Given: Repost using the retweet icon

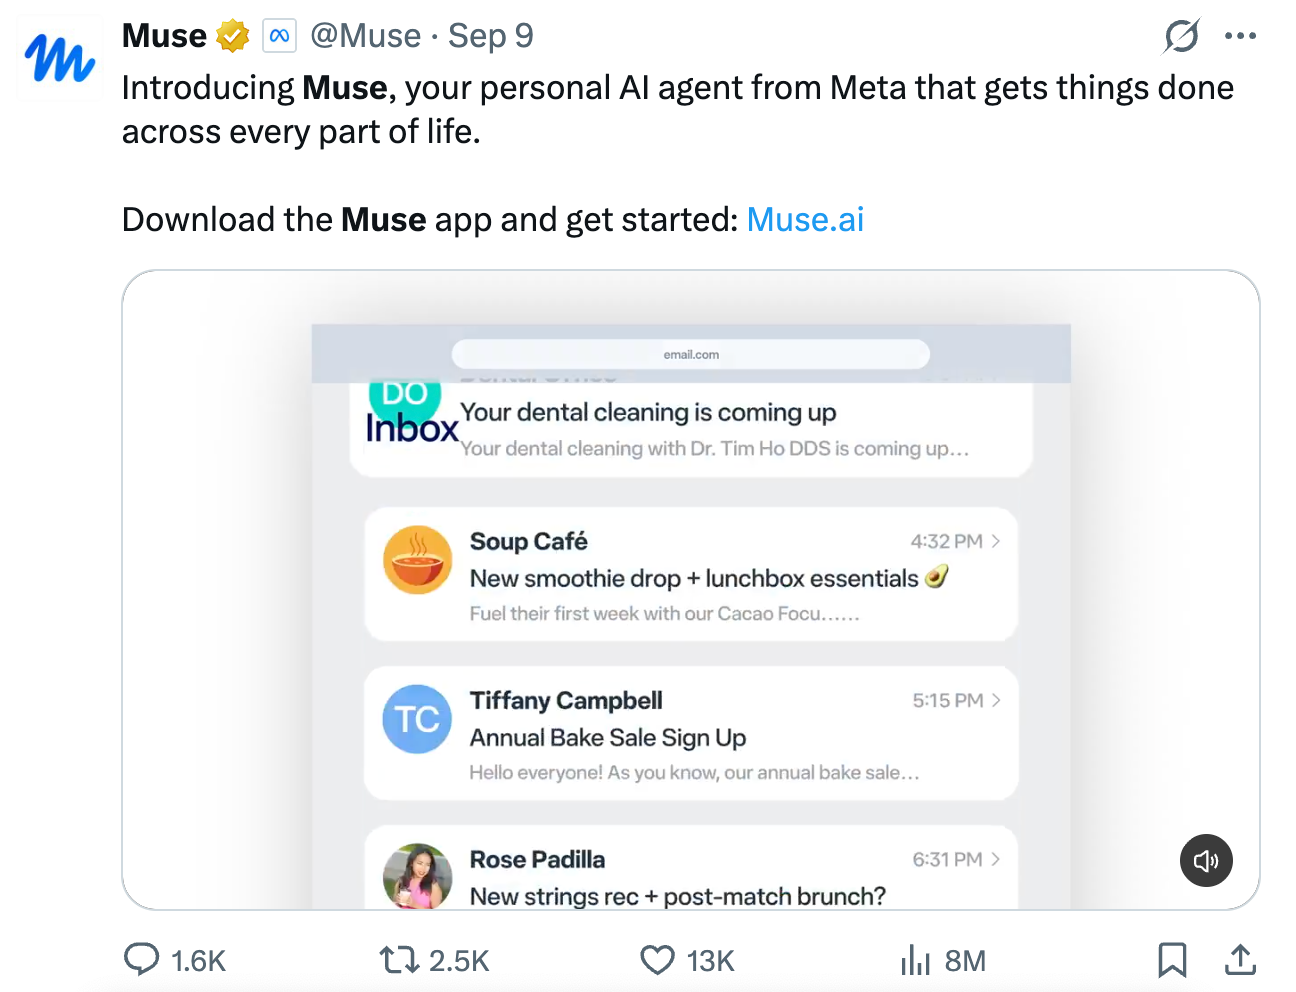Looking at the screenshot, I should [x=399, y=960].
